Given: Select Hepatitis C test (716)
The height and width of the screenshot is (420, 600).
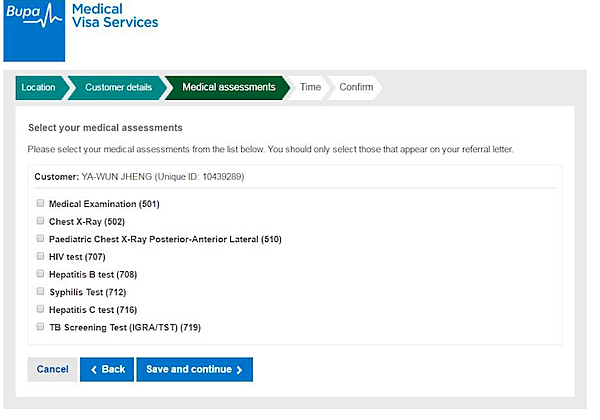Looking at the screenshot, I should (40, 309).
